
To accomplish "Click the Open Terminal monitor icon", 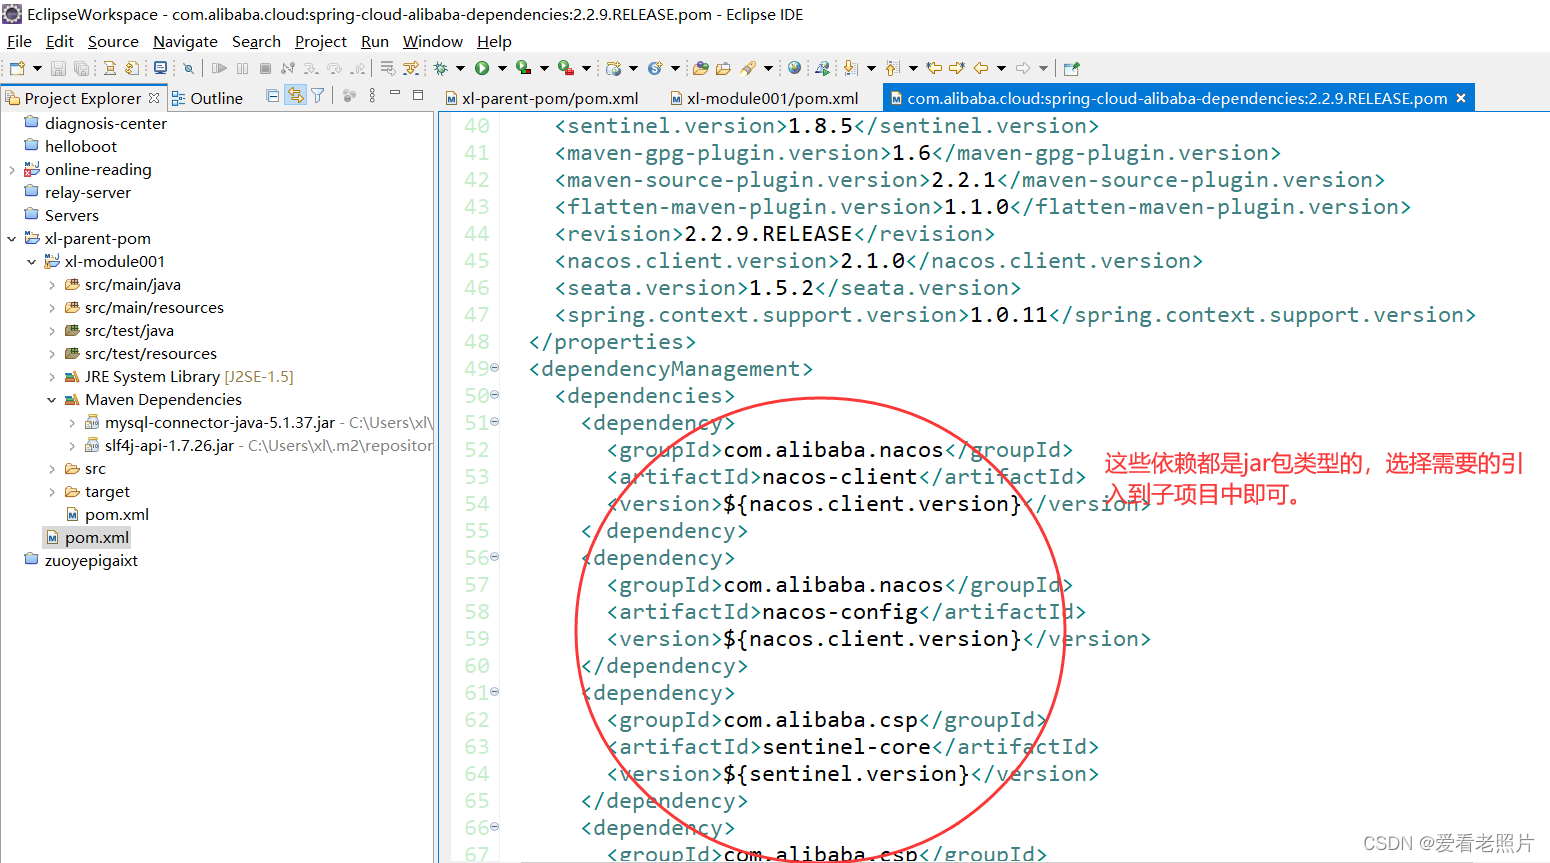I will coord(160,68).
